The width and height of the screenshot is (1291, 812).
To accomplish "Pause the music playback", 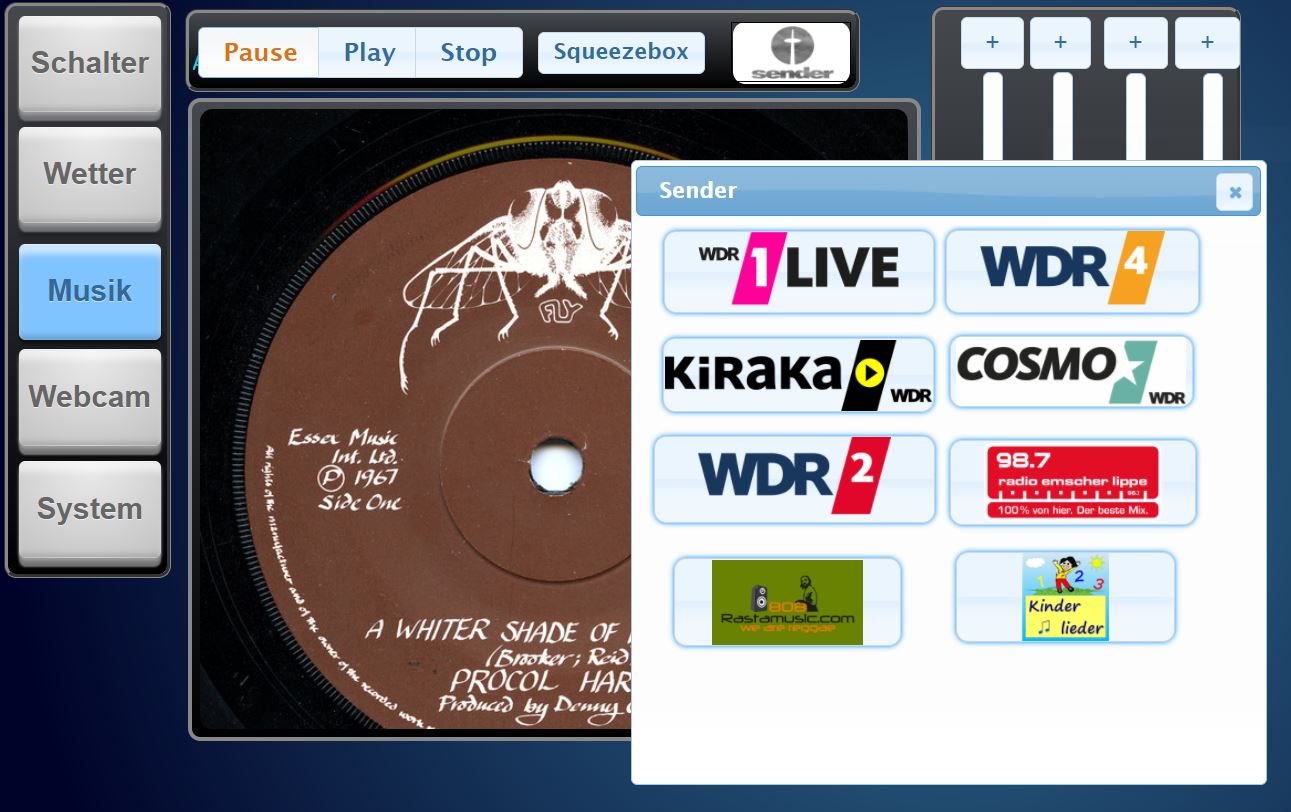I will pyautogui.click(x=260, y=52).
